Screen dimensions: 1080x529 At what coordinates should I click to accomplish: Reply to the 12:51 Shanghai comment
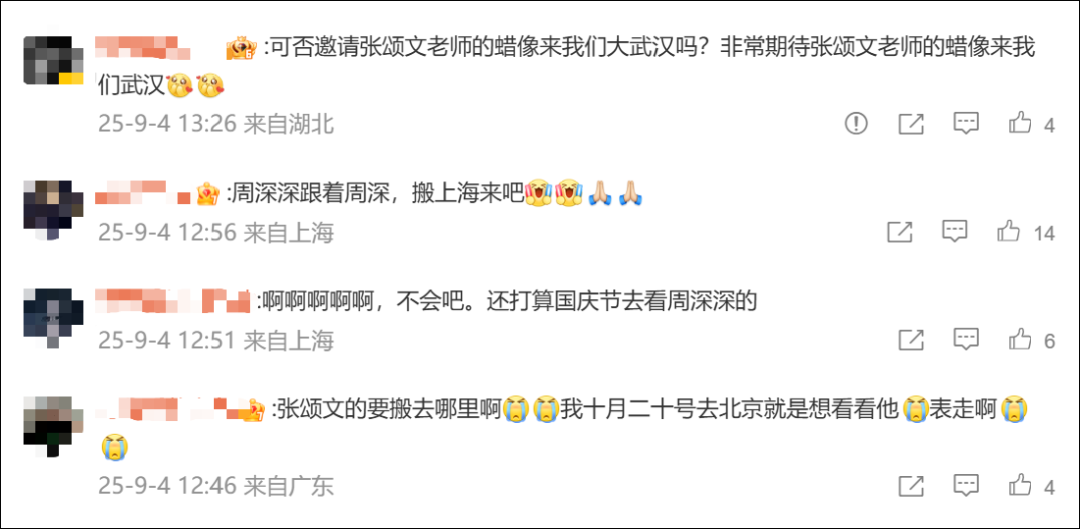tap(966, 340)
